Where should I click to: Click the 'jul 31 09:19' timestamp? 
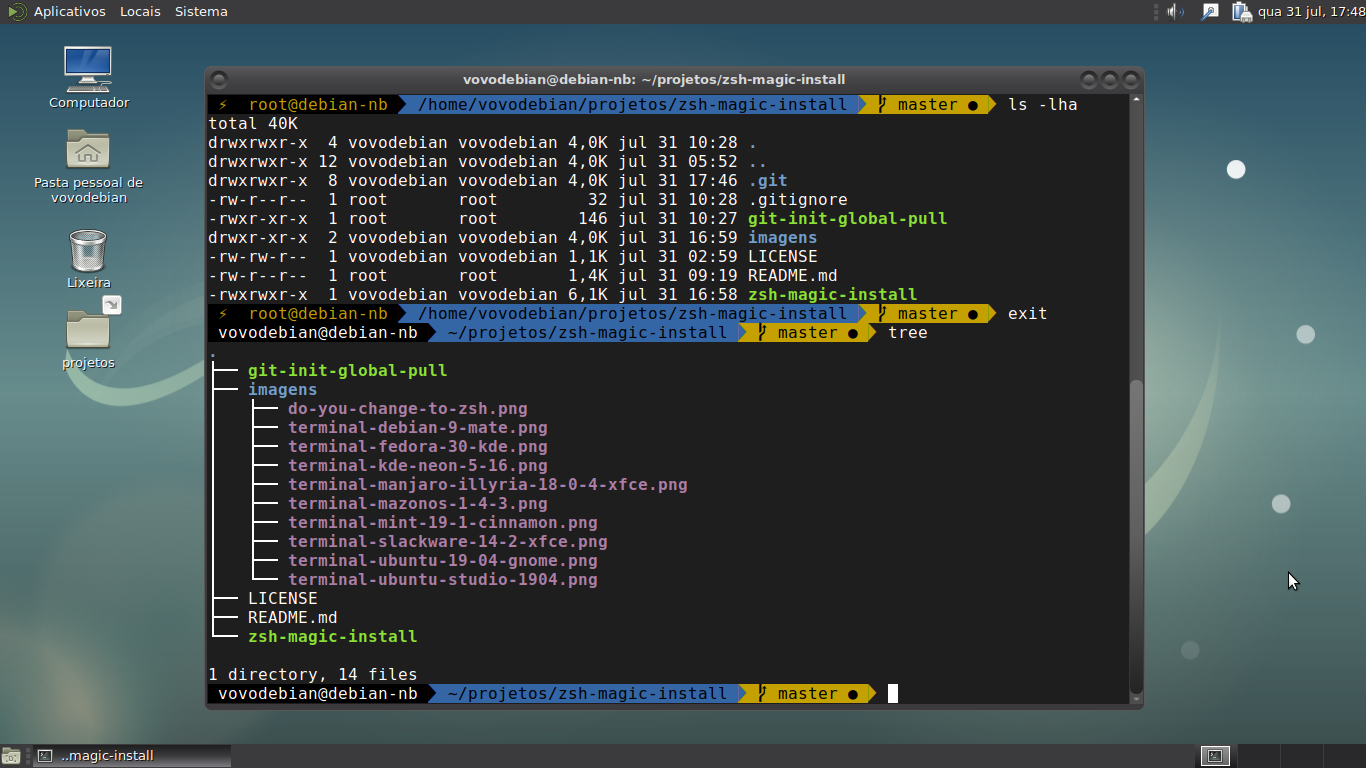click(x=678, y=275)
